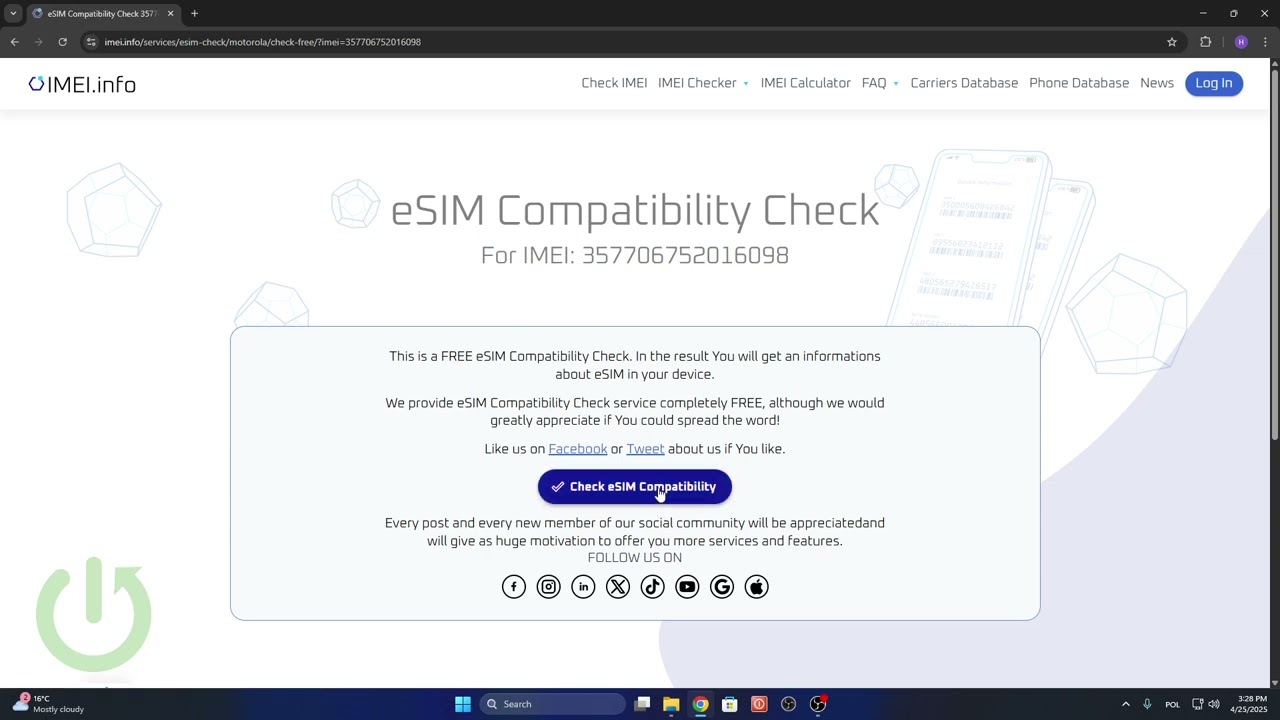Image resolution: width=1280 pixels, height=720 pixels.
Task: Click the Google social icon
Action: pyautogui.click(x=722, y=587)
